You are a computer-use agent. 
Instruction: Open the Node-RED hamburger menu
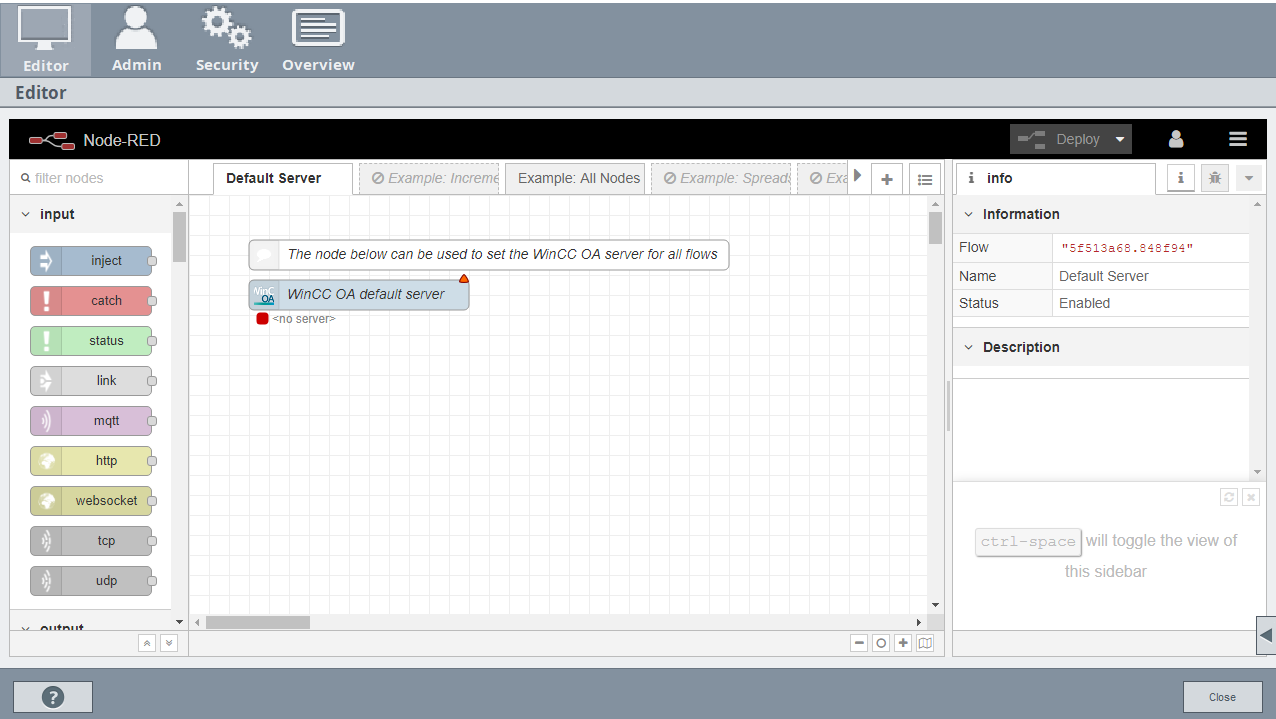click(x=1238, y=140)
